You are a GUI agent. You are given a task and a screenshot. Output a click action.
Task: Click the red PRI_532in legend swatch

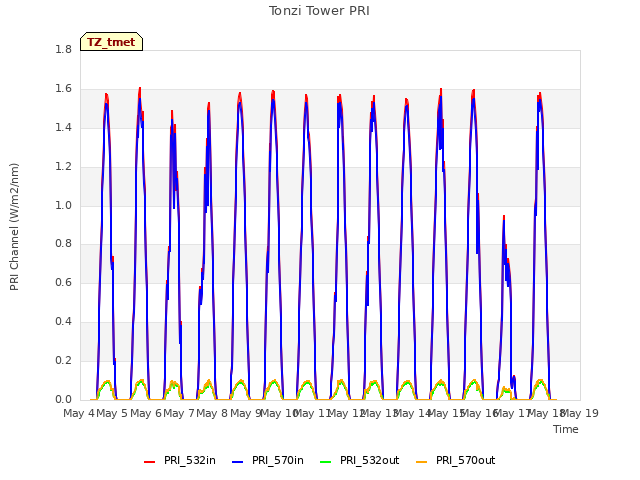[149, 462]
